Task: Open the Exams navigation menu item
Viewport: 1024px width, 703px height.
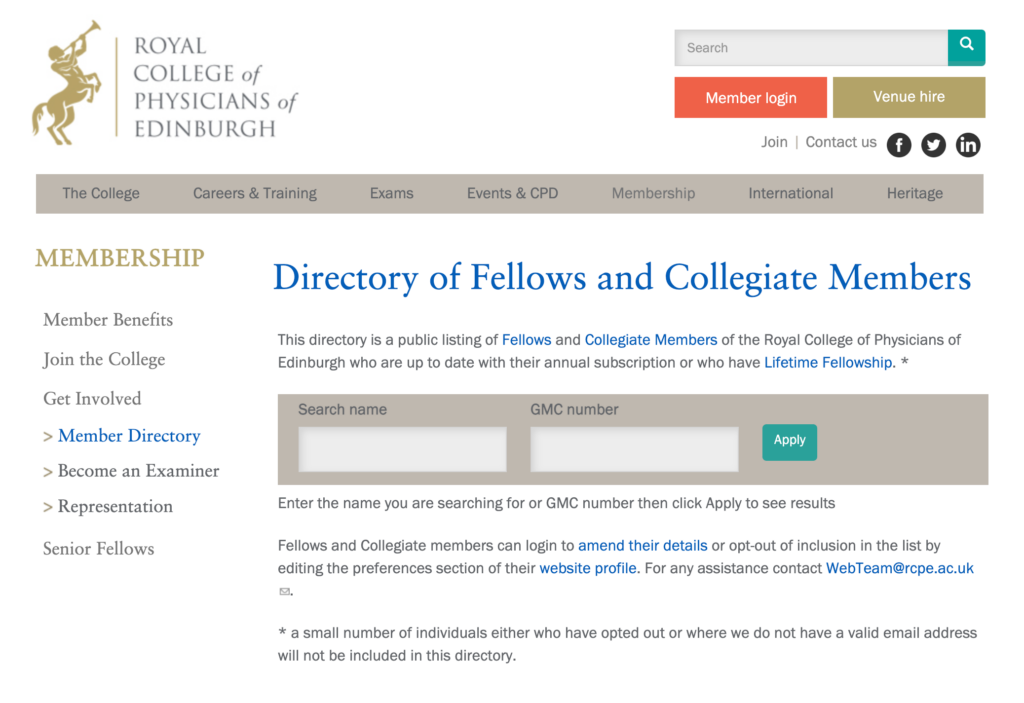Action: pyautogui.click(x=391, y=193)
